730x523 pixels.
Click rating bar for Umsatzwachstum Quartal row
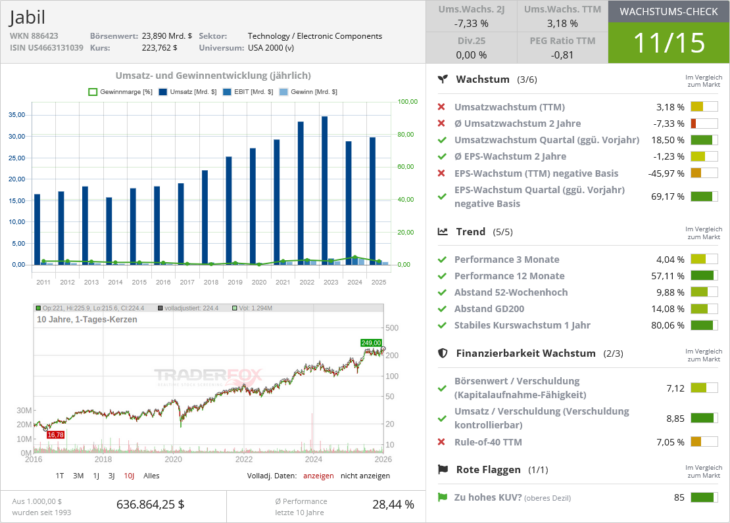(x=704, y=140)
